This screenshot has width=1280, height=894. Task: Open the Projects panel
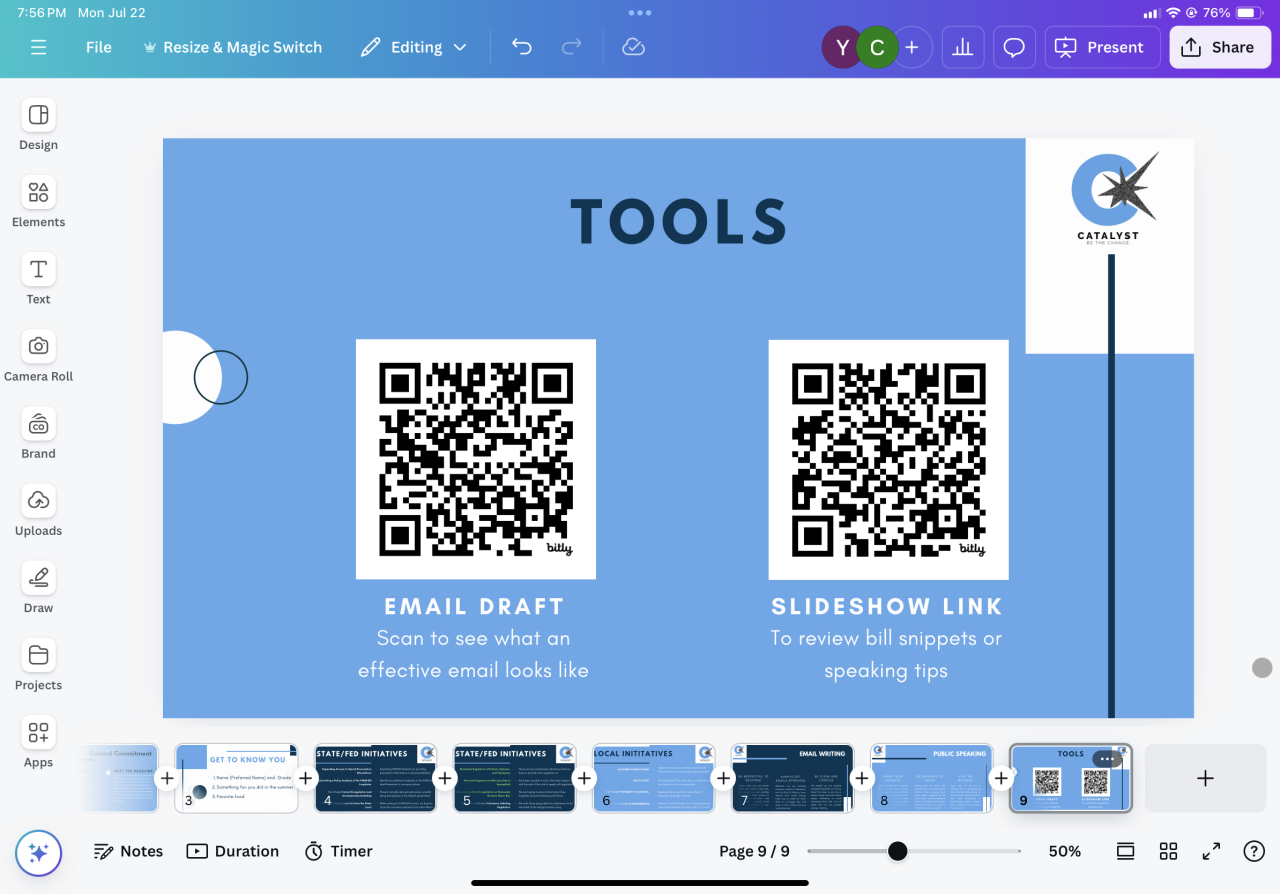pos(38,665)
